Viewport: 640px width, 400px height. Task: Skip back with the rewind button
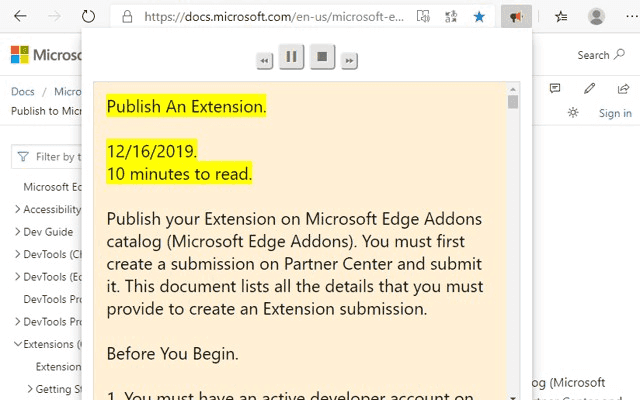click(x=264, y=61)
